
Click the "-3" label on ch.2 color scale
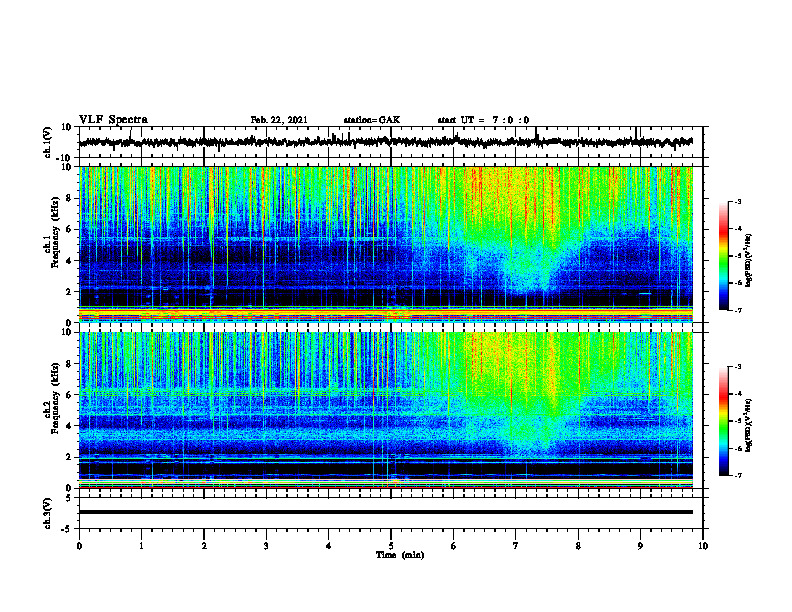point(738,367)
